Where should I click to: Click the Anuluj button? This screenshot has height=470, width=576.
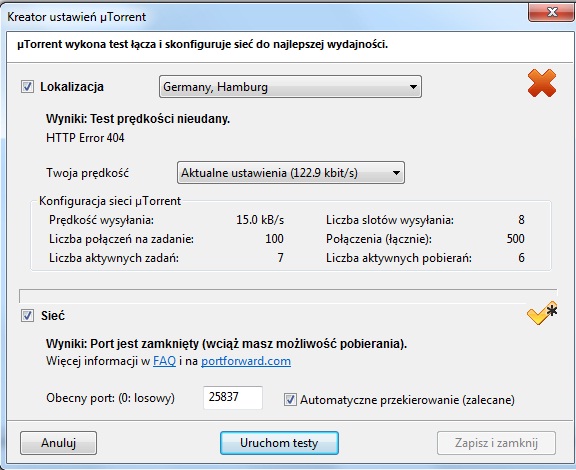click(58, 443)
